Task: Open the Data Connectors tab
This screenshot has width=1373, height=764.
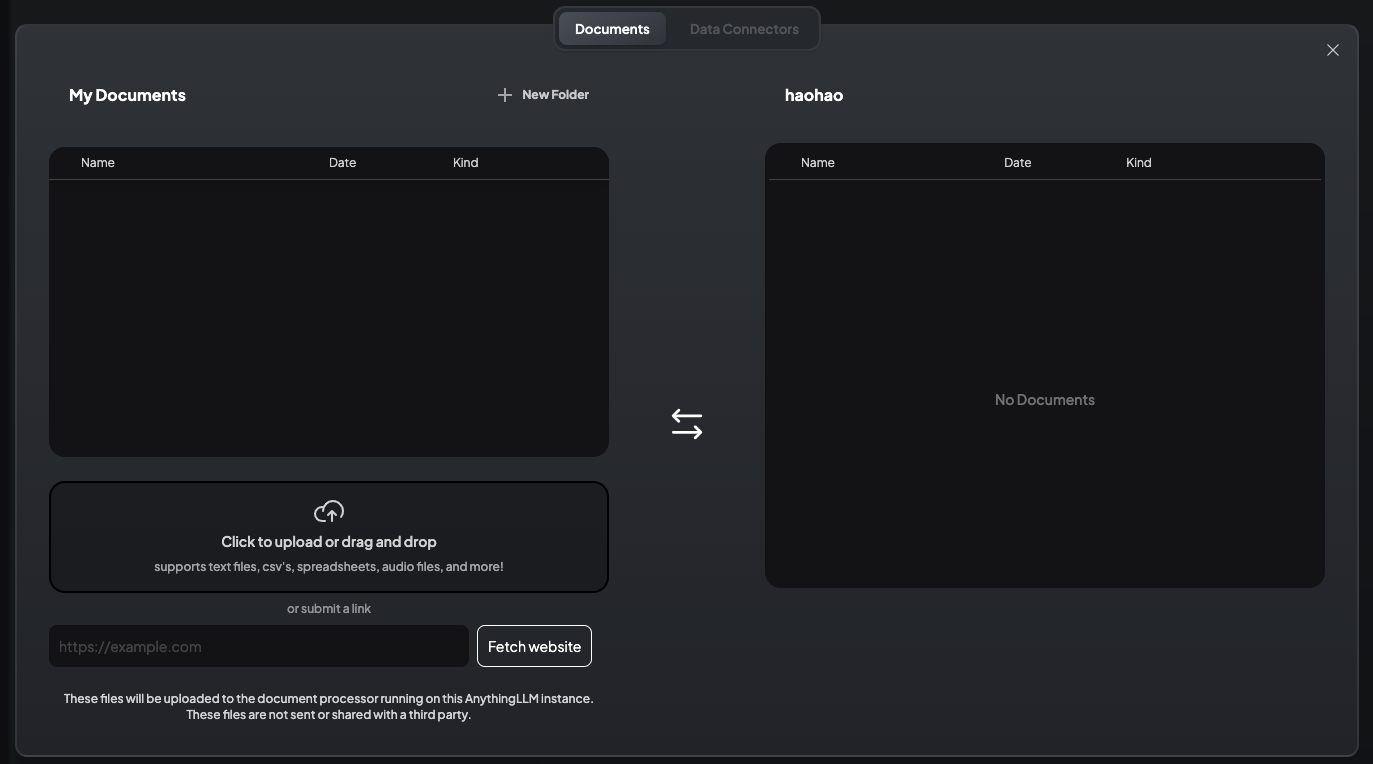Action: (x=744, y=29)
